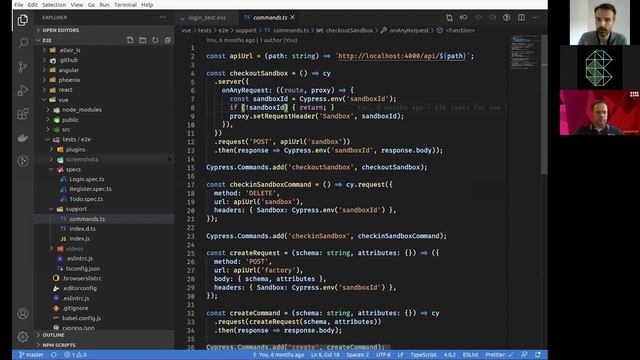This screenshot has width=640, height=360.
Task: Change indentation via Spaces: 2
Action: (358, 355)
